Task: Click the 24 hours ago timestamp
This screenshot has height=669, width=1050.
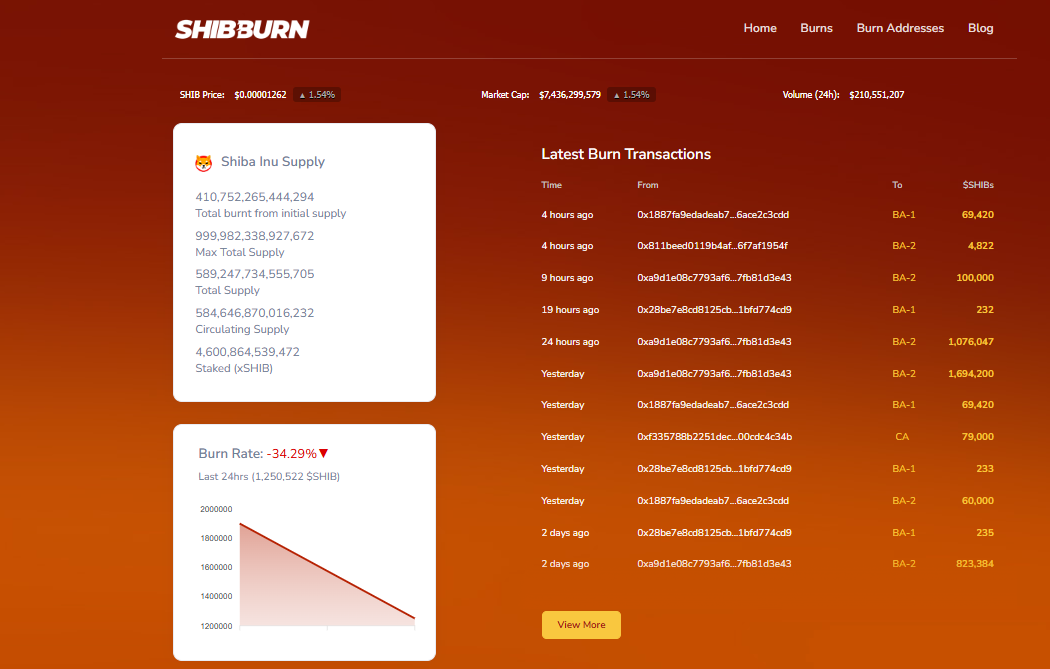Action: 571,342
